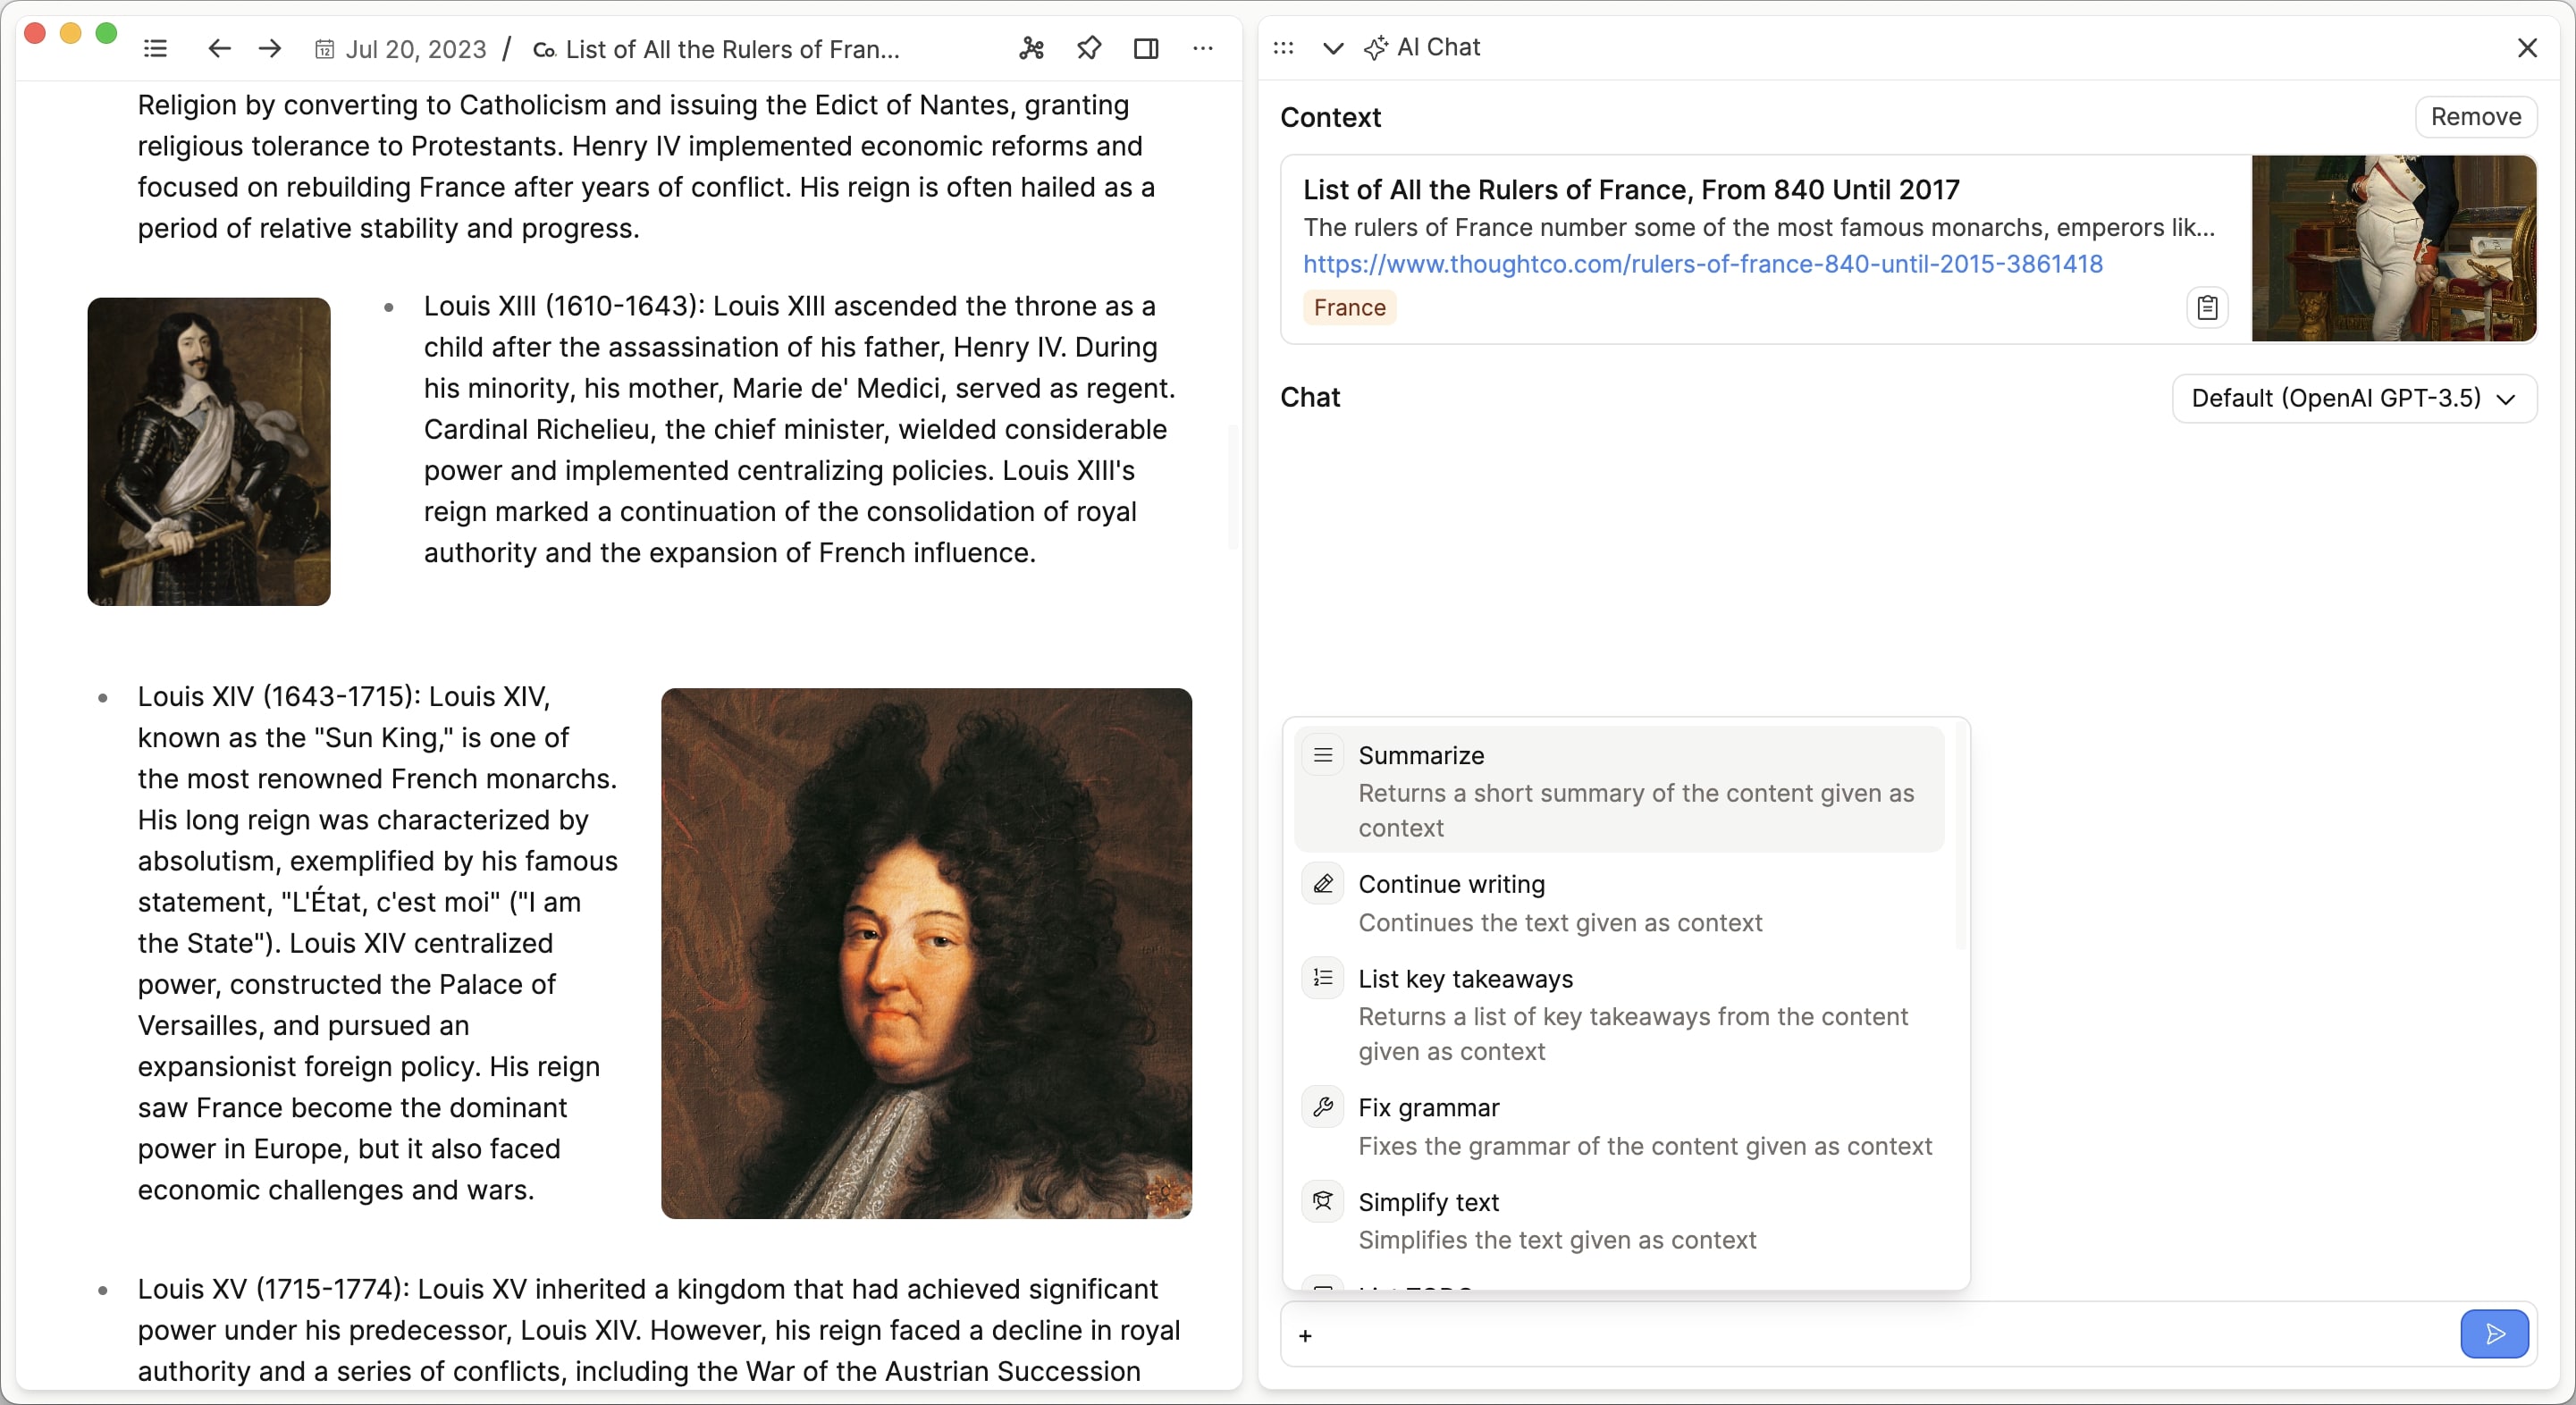This screenshot has height=1405, width=2576.
Task: Click the List of All the Rulers tab
Action: tap(734, 46)
